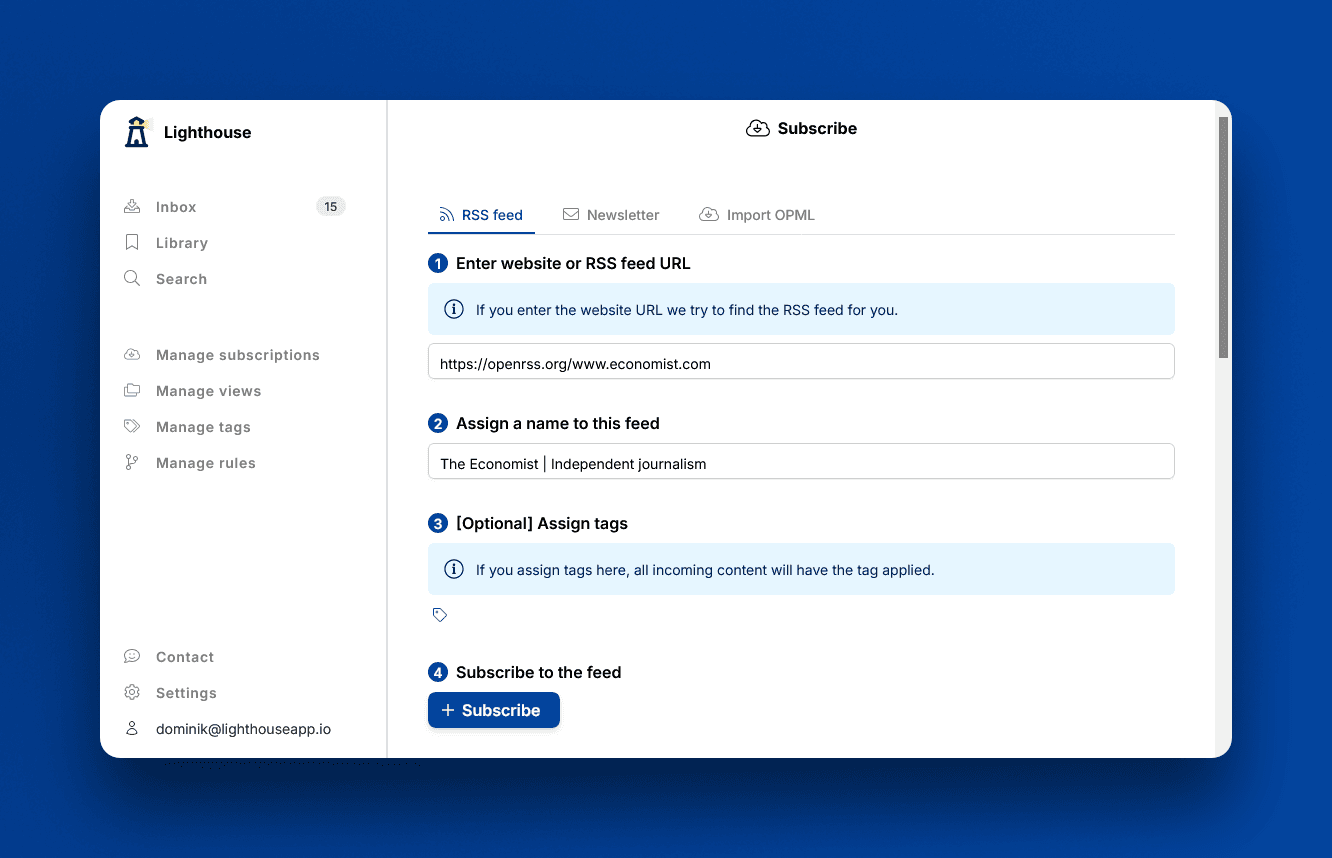Open the Contact chat icon
Screen dimensions: 1332x858
(x=132, y=657)
